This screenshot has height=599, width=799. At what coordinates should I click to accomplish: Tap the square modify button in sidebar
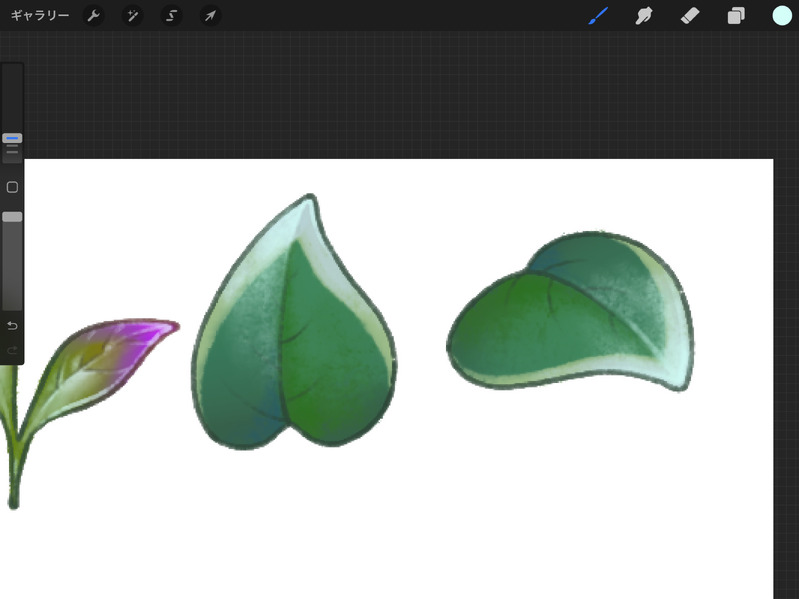(x=12, y=187)
